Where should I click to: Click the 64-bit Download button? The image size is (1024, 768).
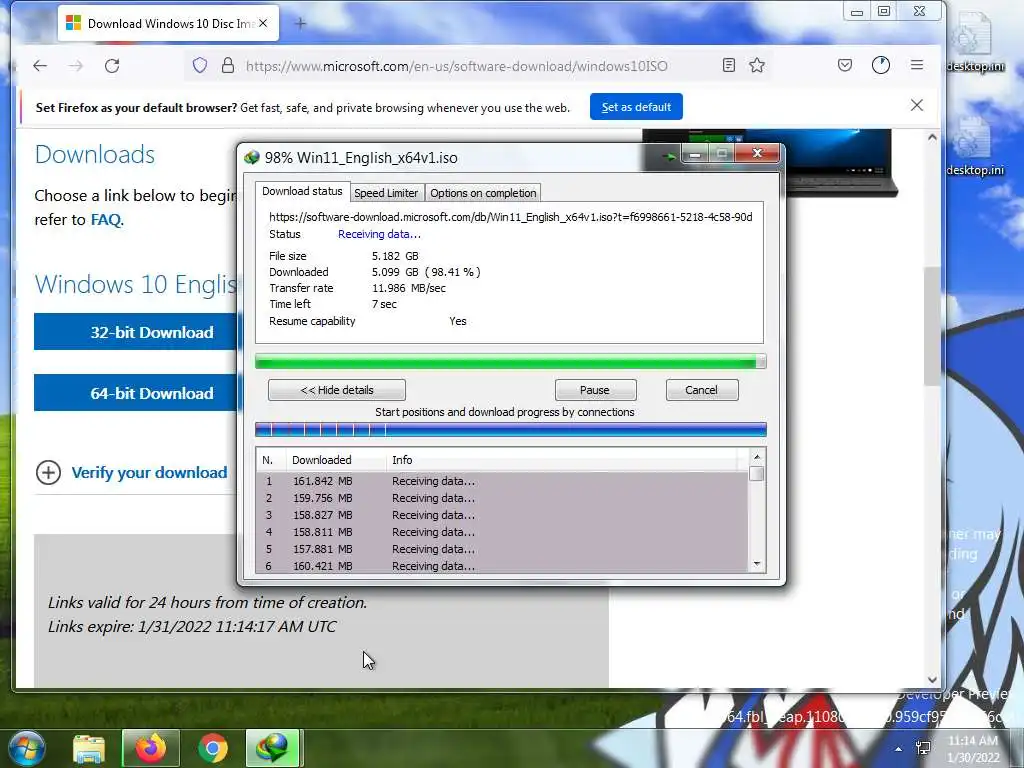click(x=137, y=392)
